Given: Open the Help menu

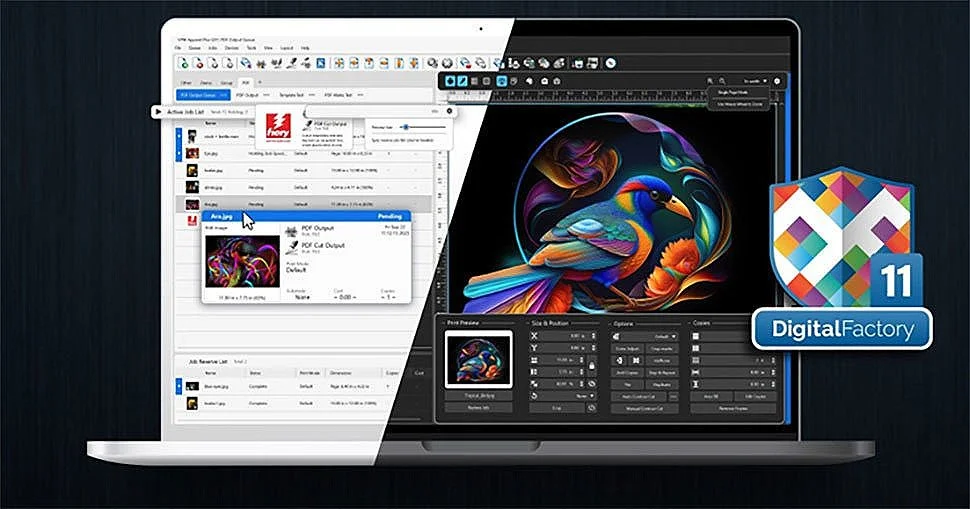Looking at the screenshot, I should [x=305, y=48].
